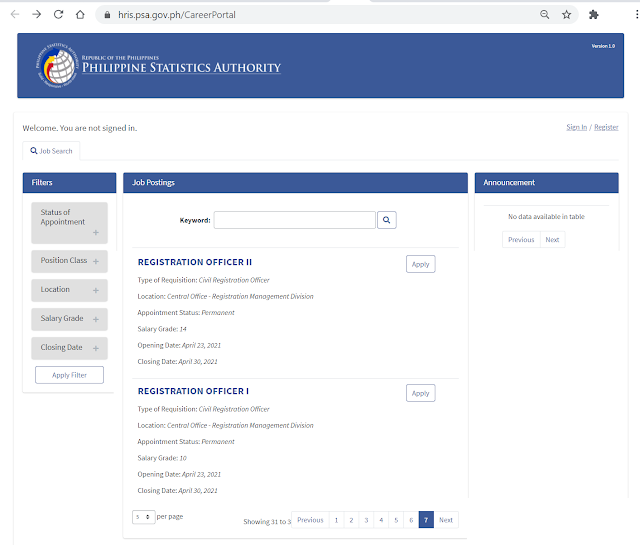Open the Registration Officer I posting title

[193, 391]
